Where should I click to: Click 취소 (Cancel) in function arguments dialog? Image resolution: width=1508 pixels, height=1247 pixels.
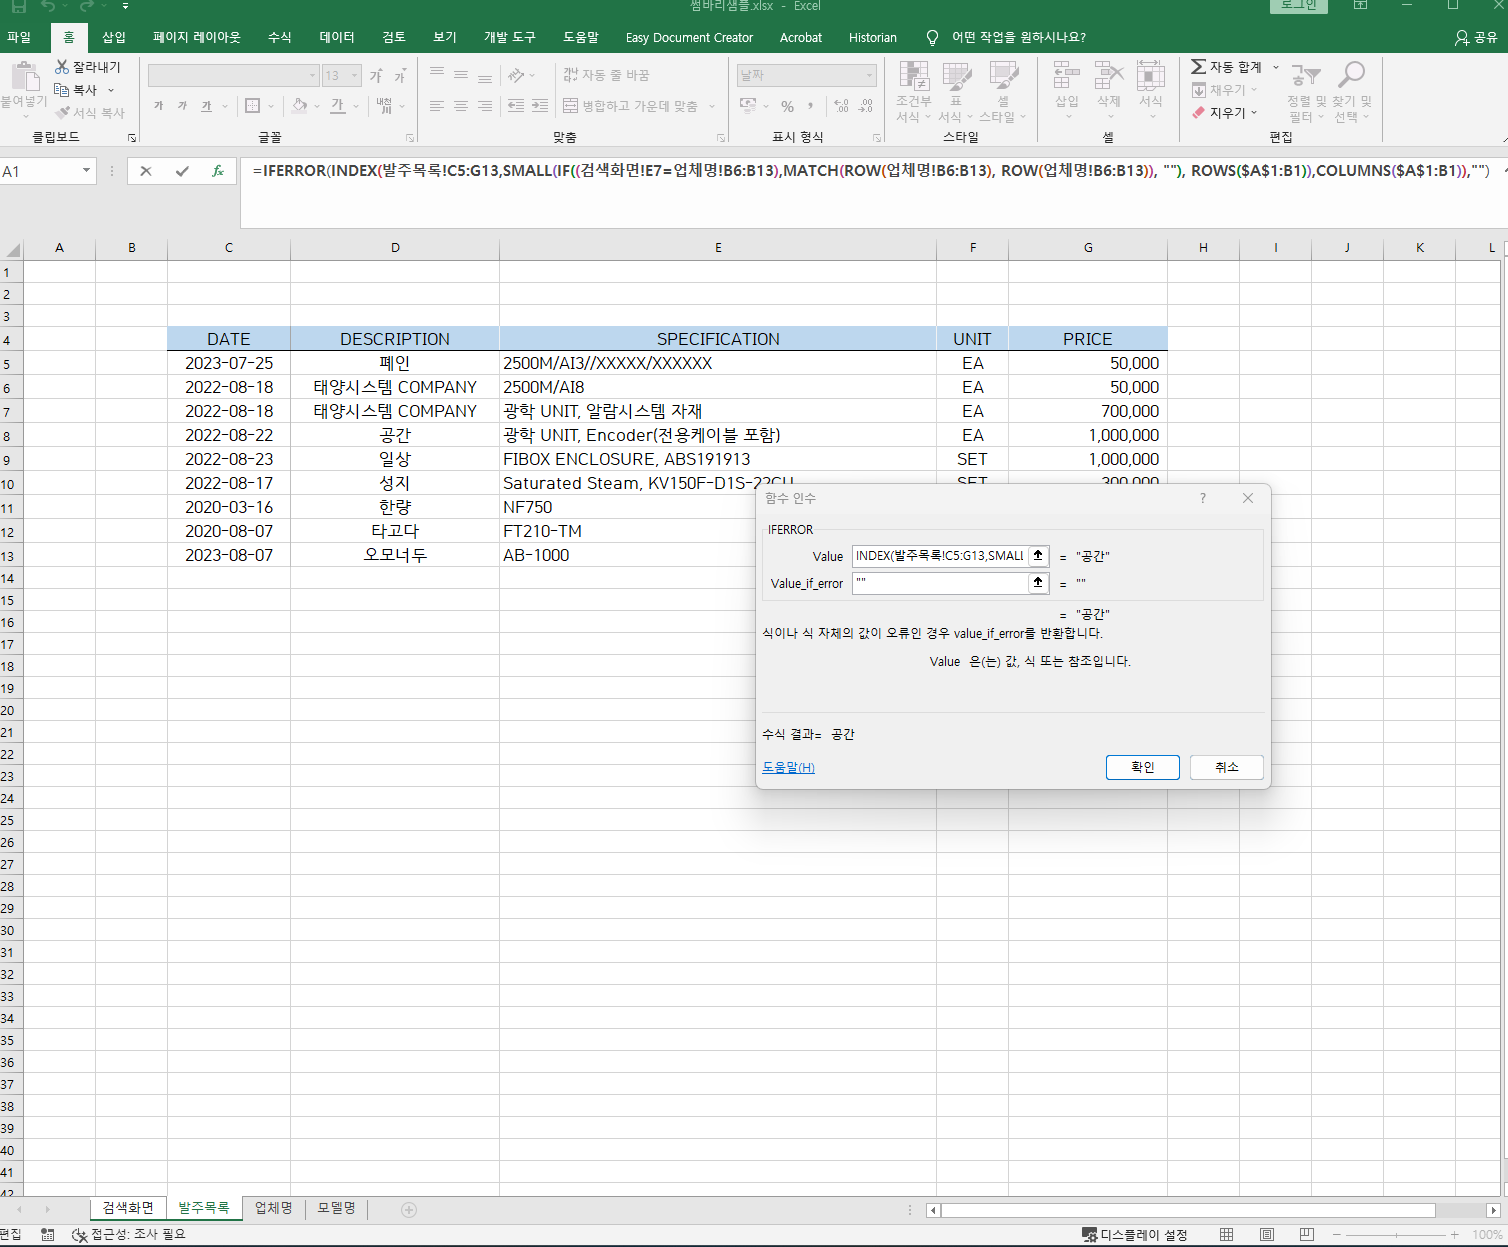pyautogui.click(x=1227, y=767)
